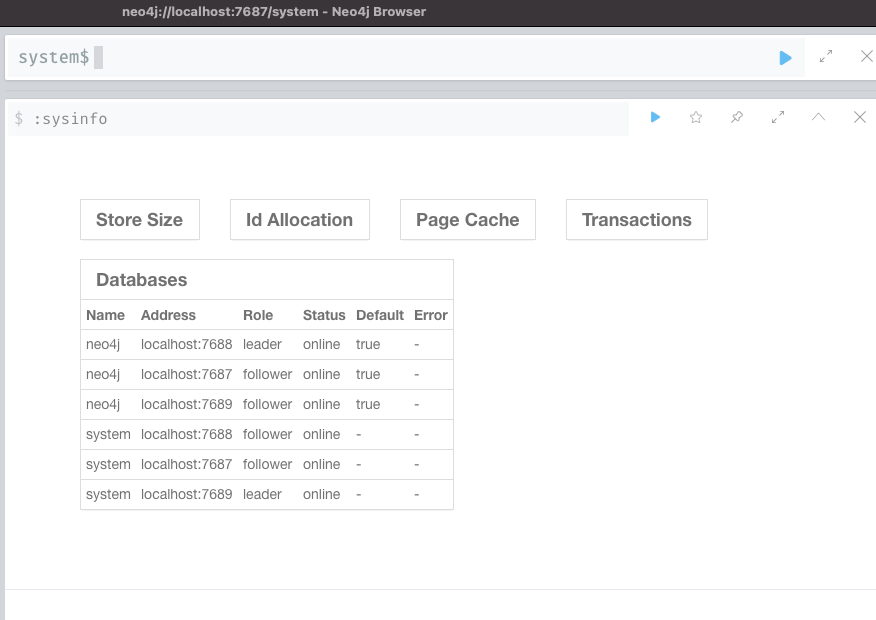Screen dimensions: 876x620
Task: Close the :sysinfo result frame
Action: pos(859,117)
